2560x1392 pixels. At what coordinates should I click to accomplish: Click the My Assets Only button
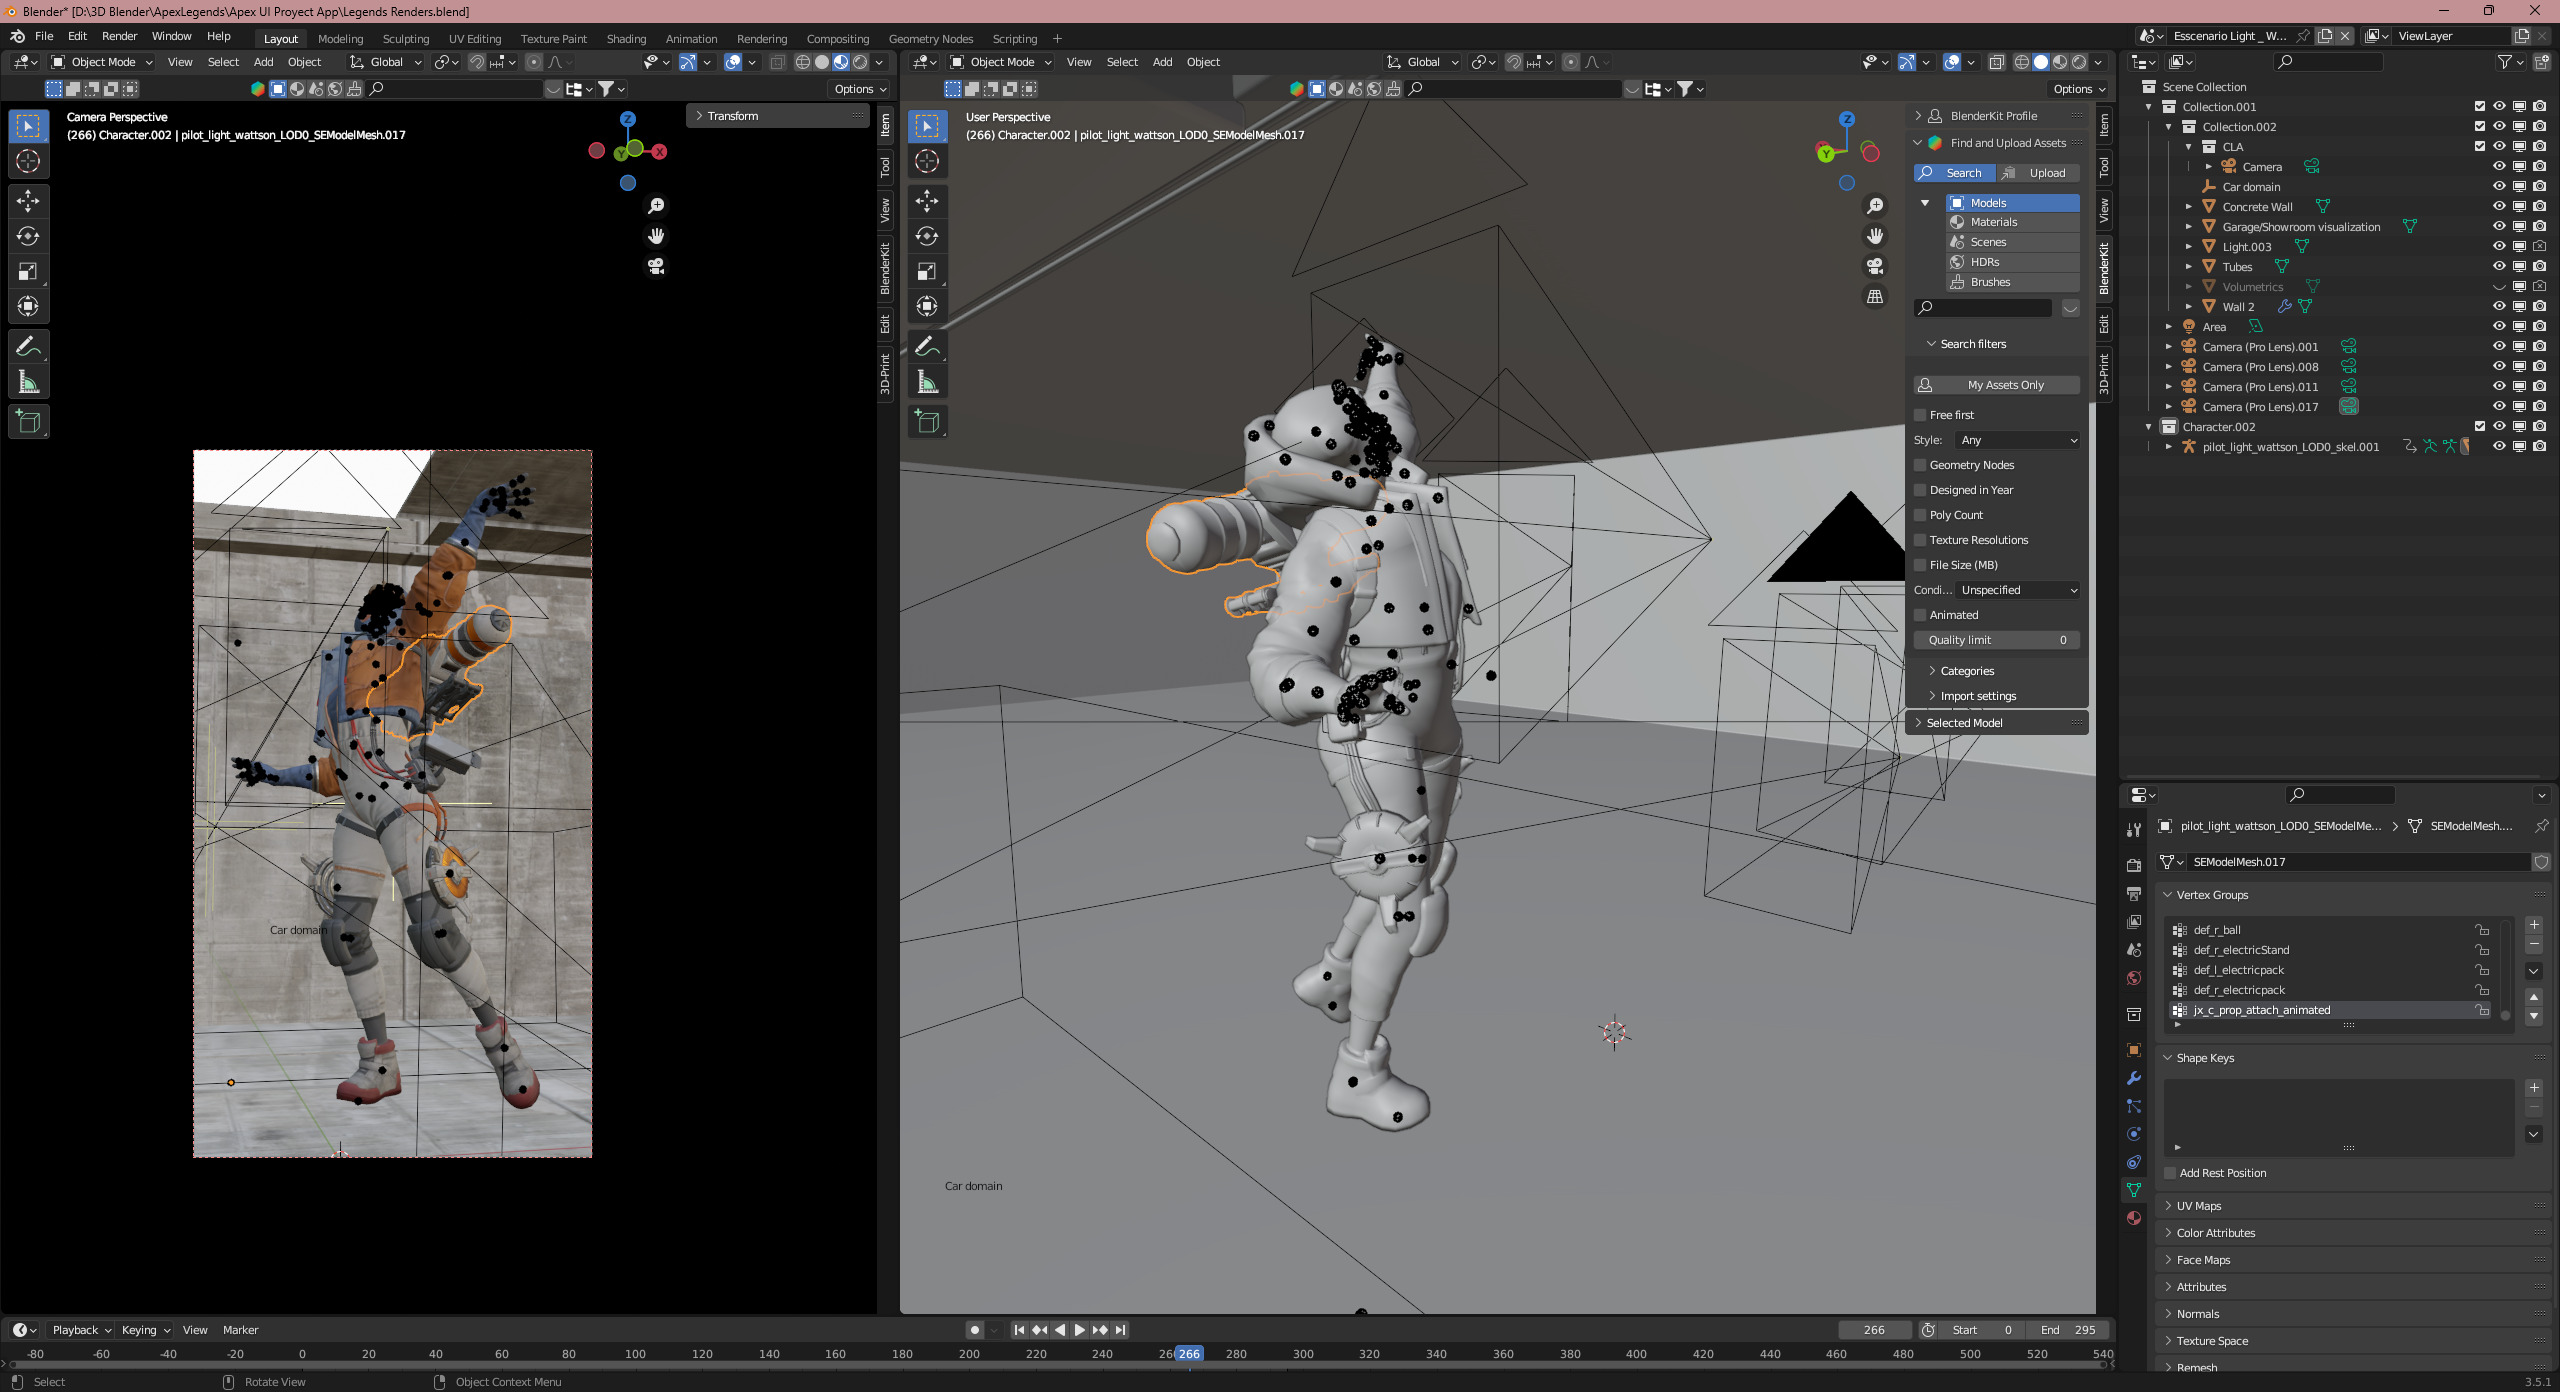tap(1997, 385)
